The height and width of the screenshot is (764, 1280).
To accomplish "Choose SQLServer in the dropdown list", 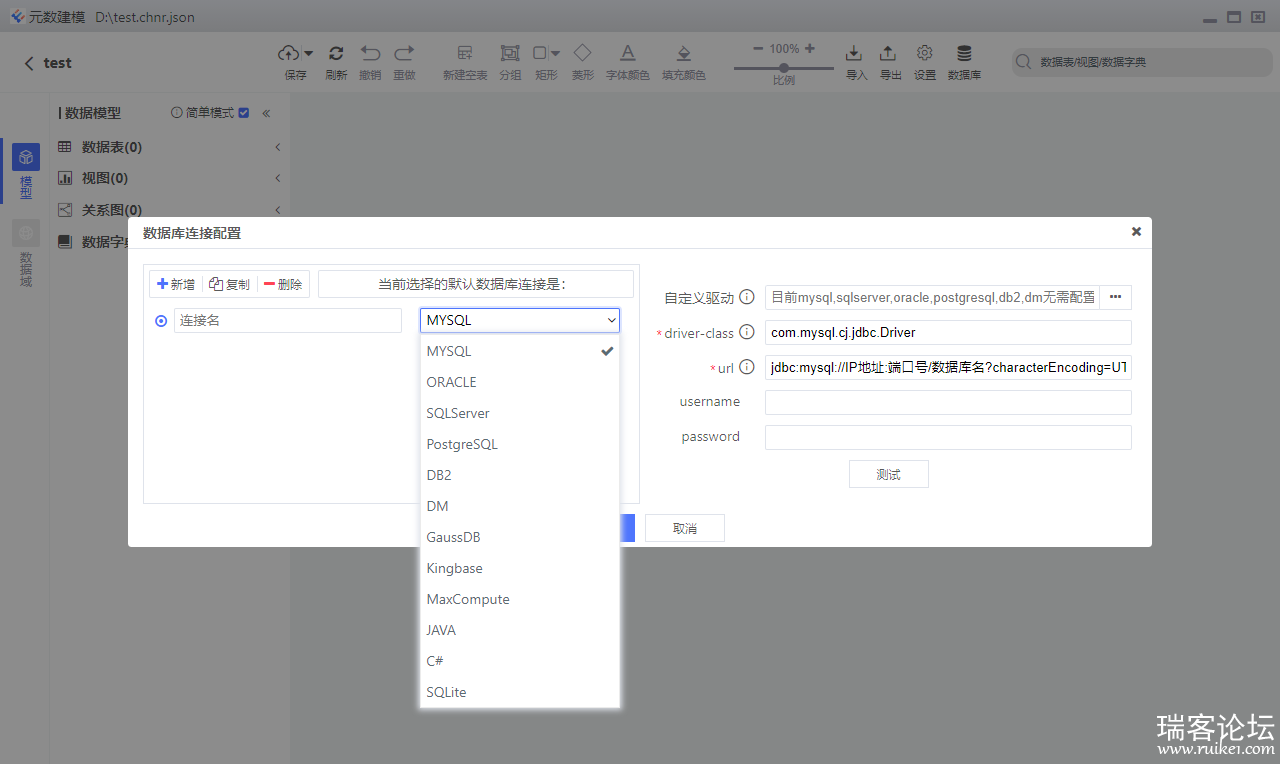I will [x=520, y=413].
